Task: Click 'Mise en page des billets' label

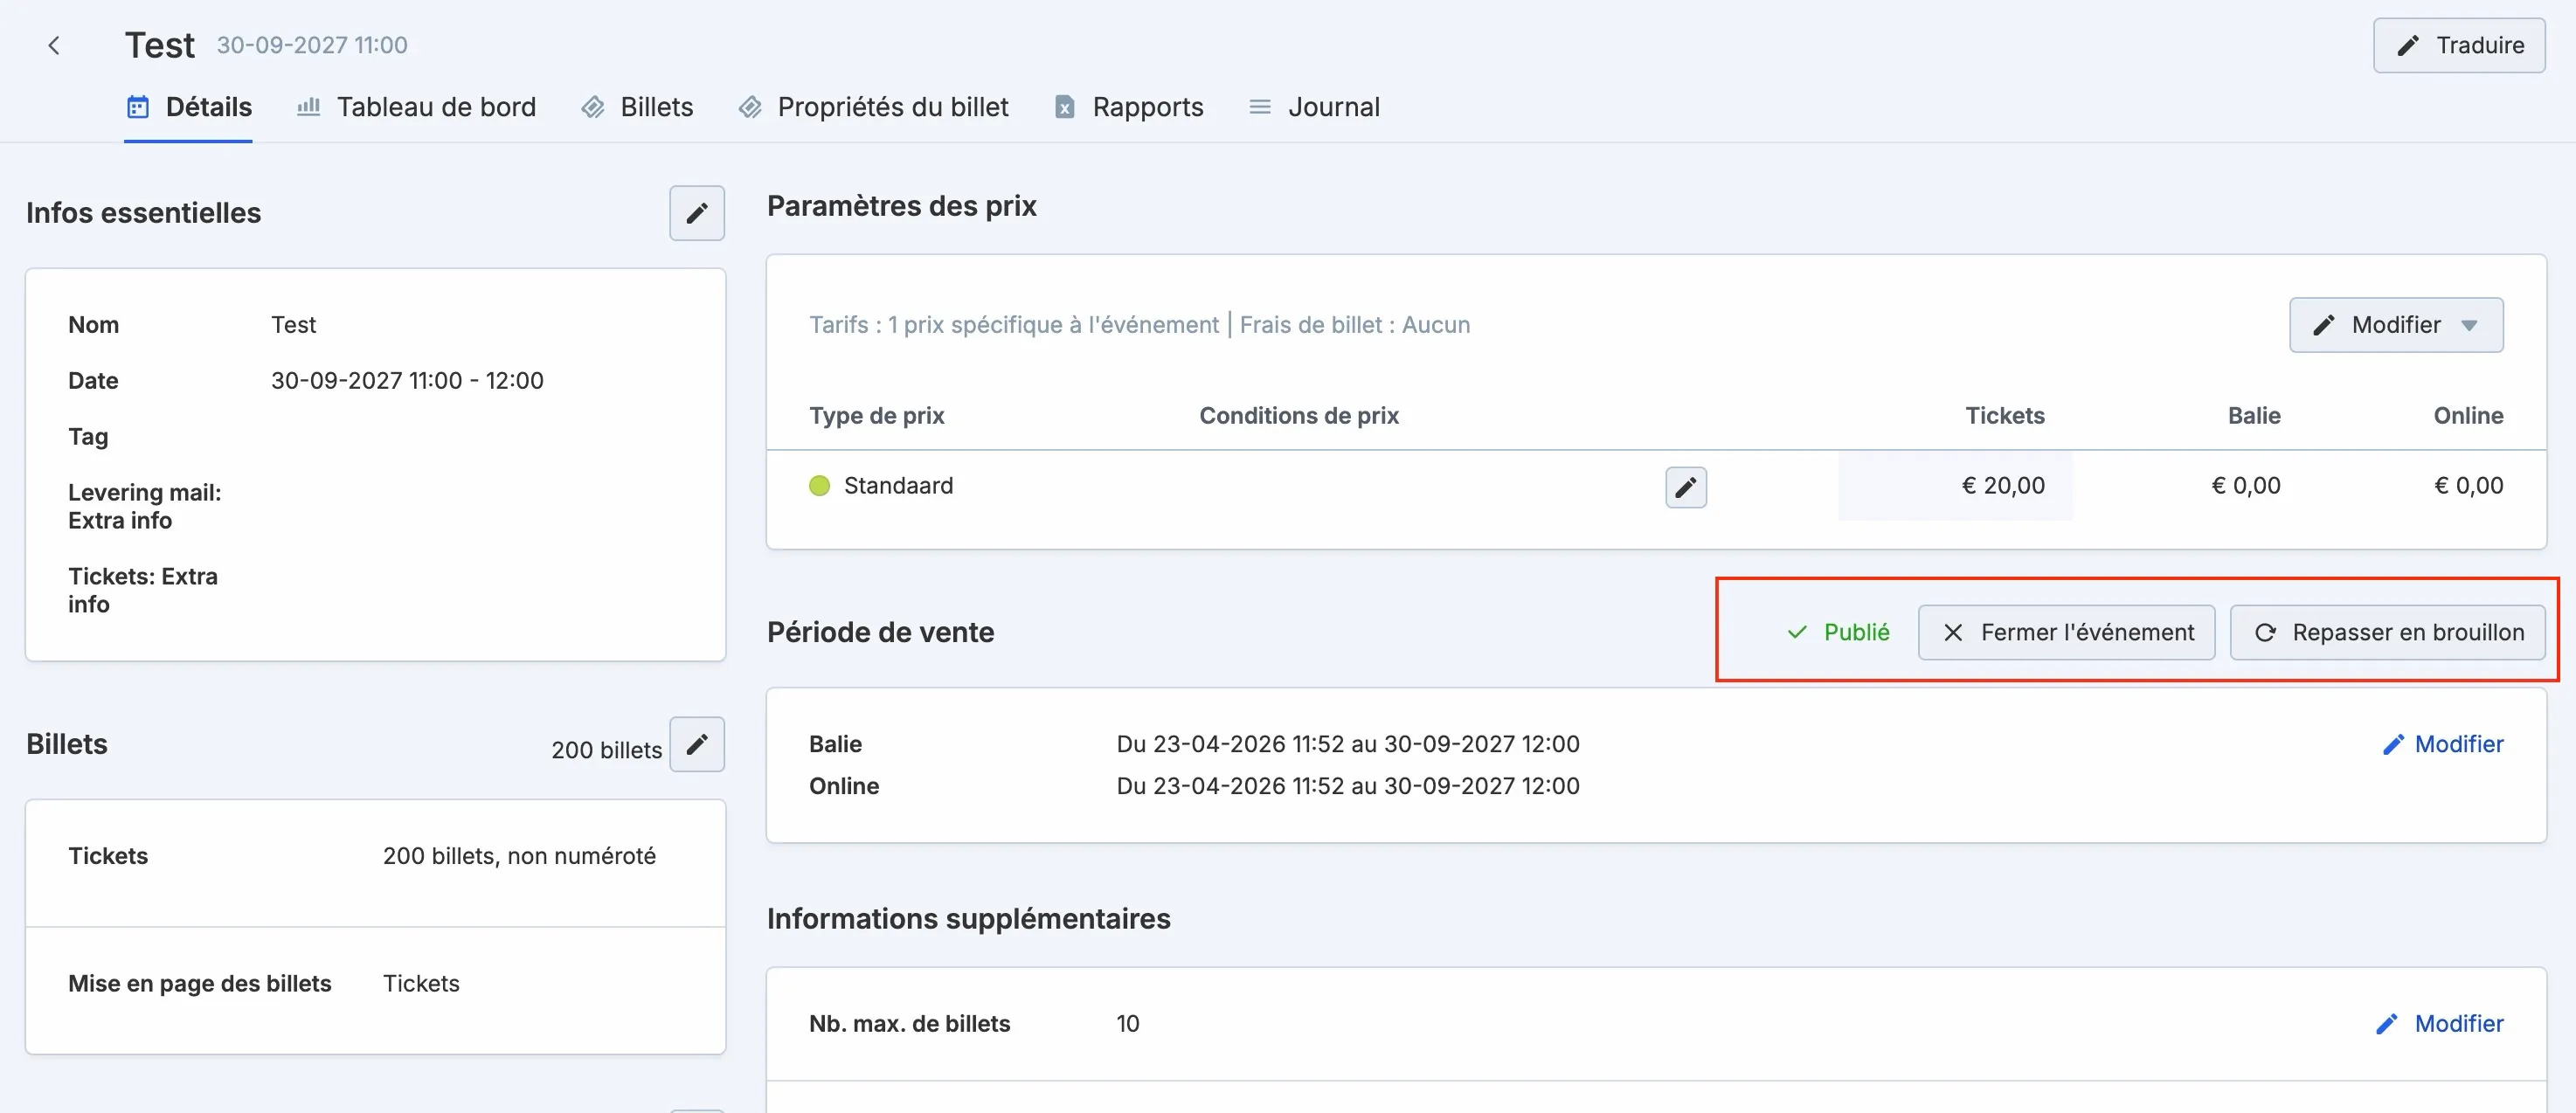Action: (x=200, y=984)
